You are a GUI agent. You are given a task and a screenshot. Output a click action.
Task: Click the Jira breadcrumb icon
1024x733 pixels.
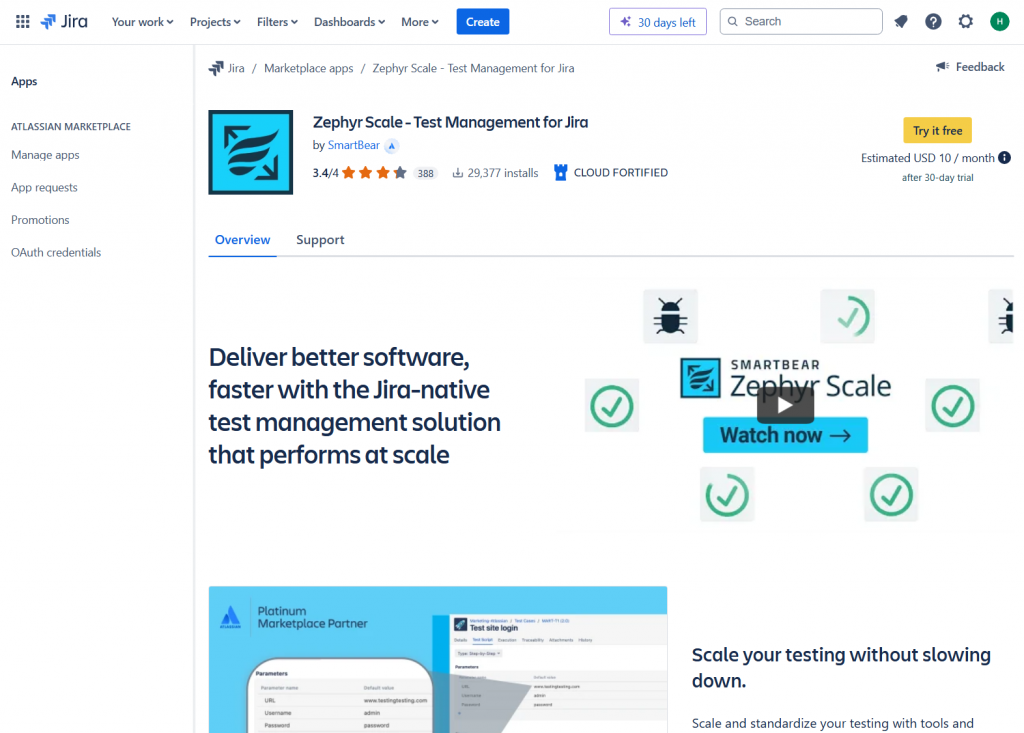216,68
